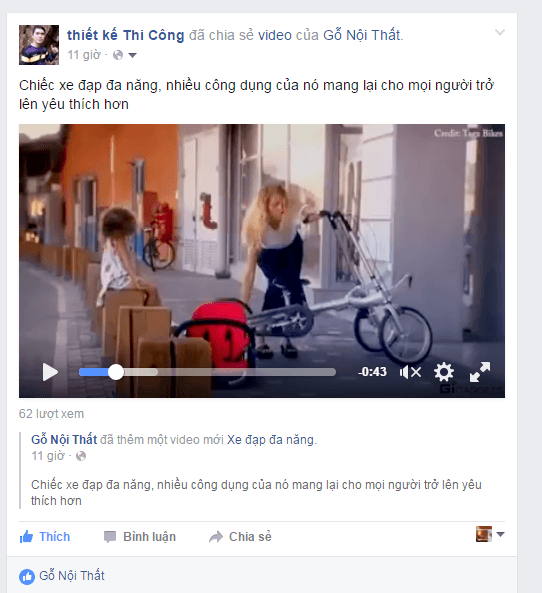
Task: Click the globe icon in quoted post
Action: point(81,456)
